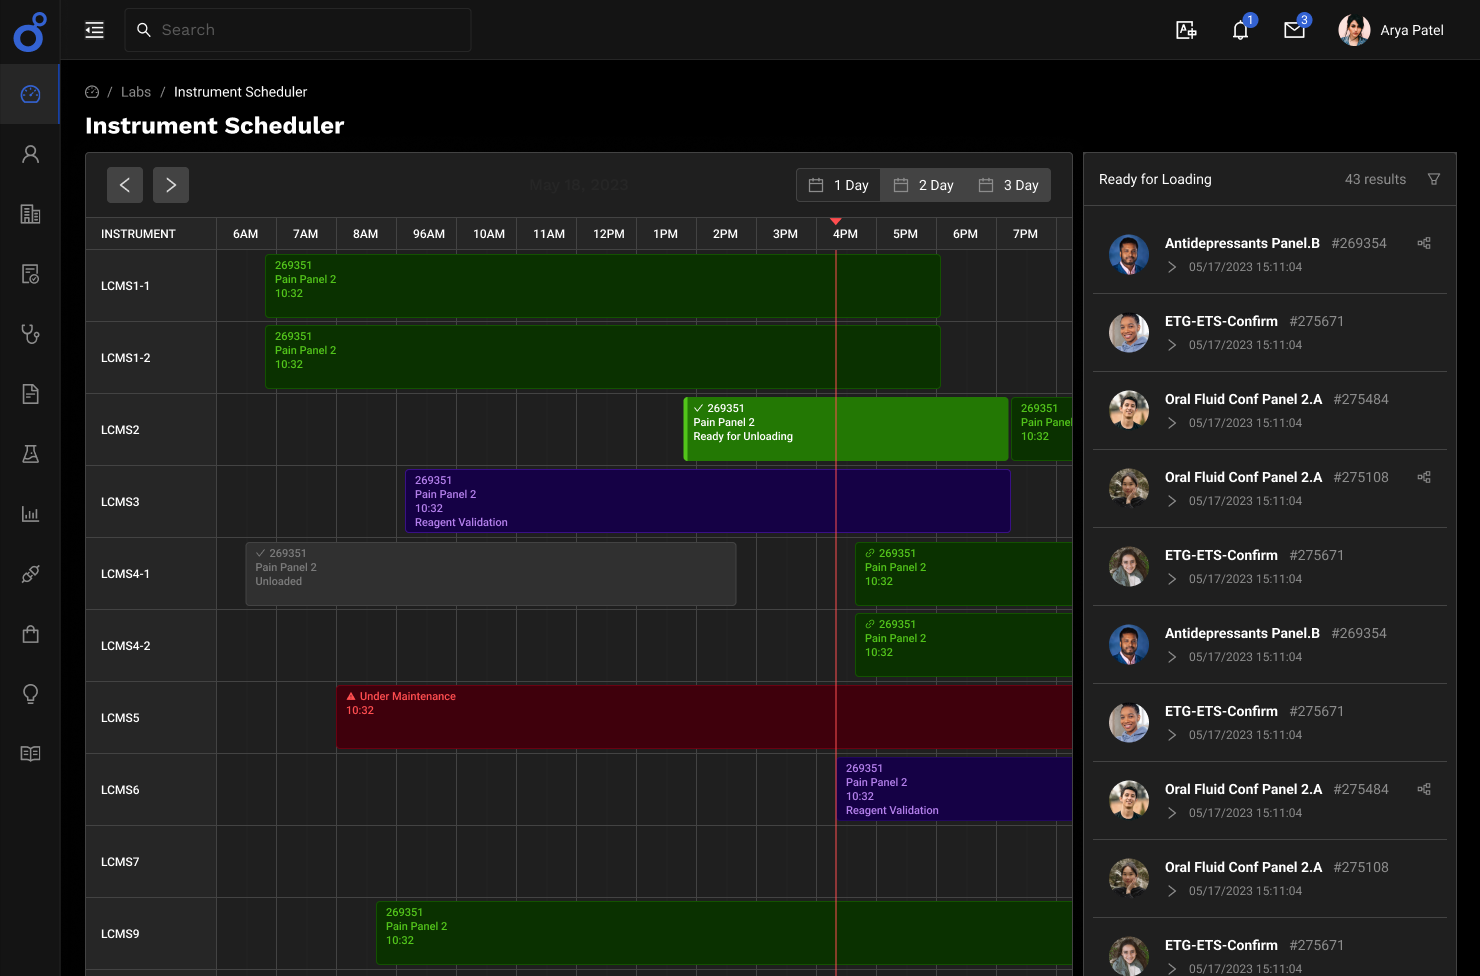Viewport: 1480px width, 976px height.
Task: Go to the Labs breadcrumb link
Action: tap(136, 92)
